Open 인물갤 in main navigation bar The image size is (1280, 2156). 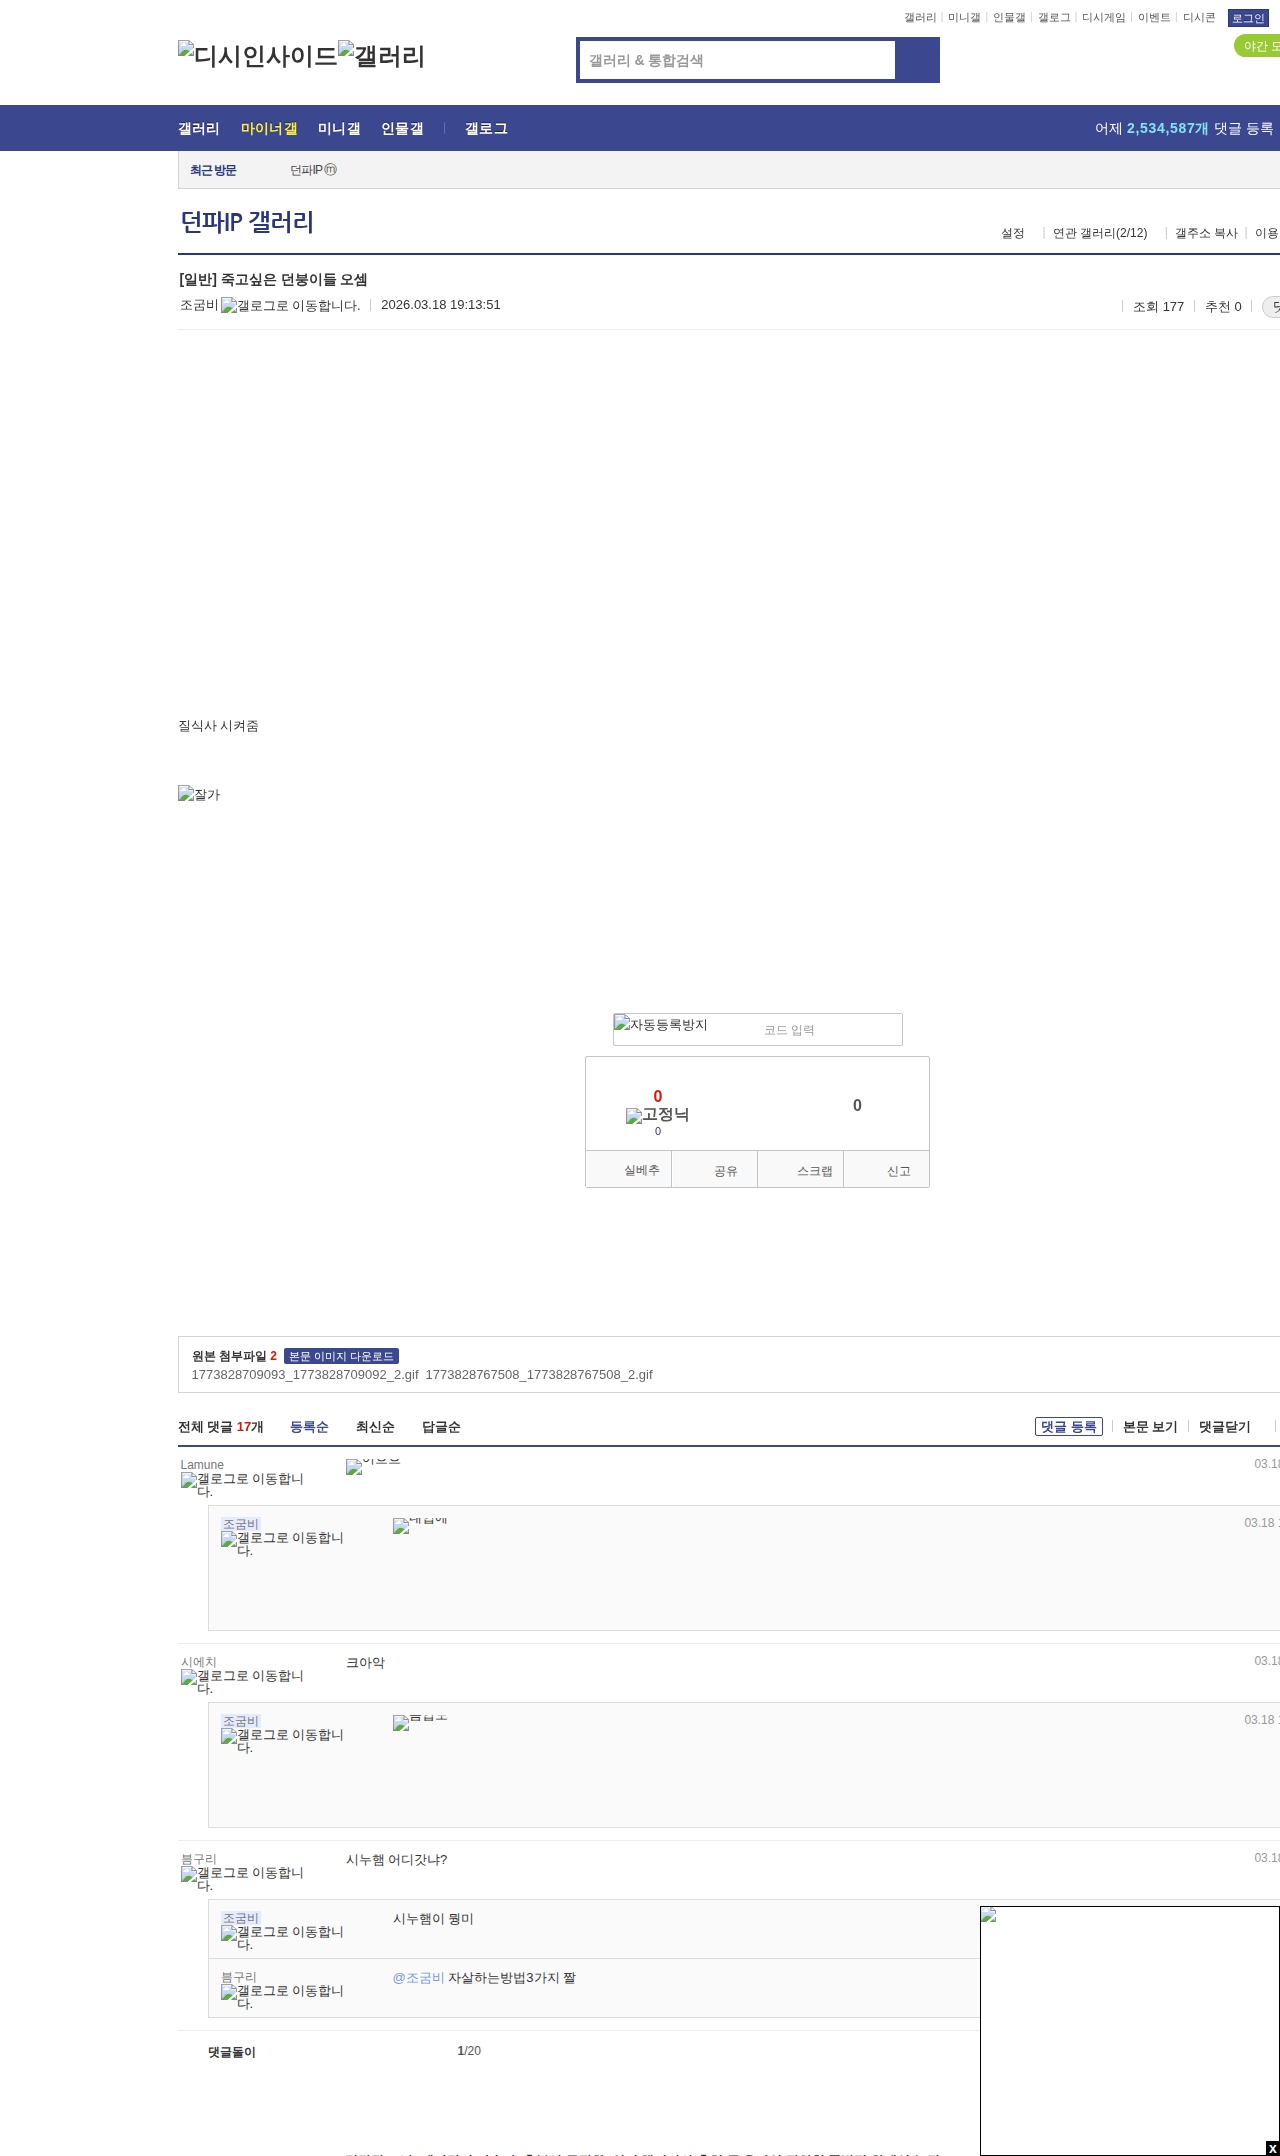coord(402,129)
